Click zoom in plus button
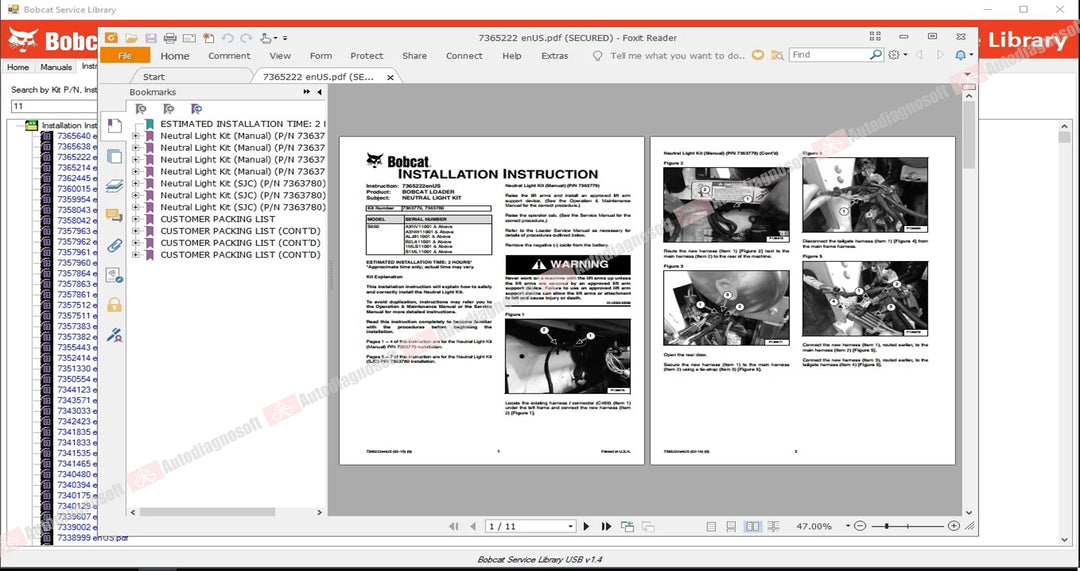1080x571 pixels. (953, 526)
